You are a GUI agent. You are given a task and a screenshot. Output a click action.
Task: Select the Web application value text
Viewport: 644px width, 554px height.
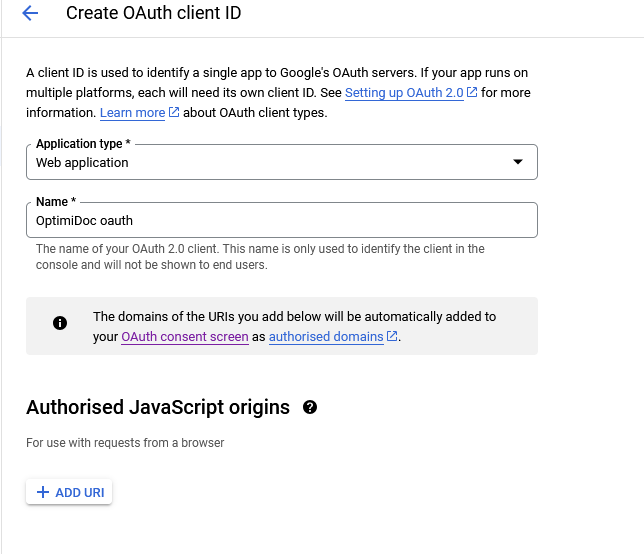(82, 163)
